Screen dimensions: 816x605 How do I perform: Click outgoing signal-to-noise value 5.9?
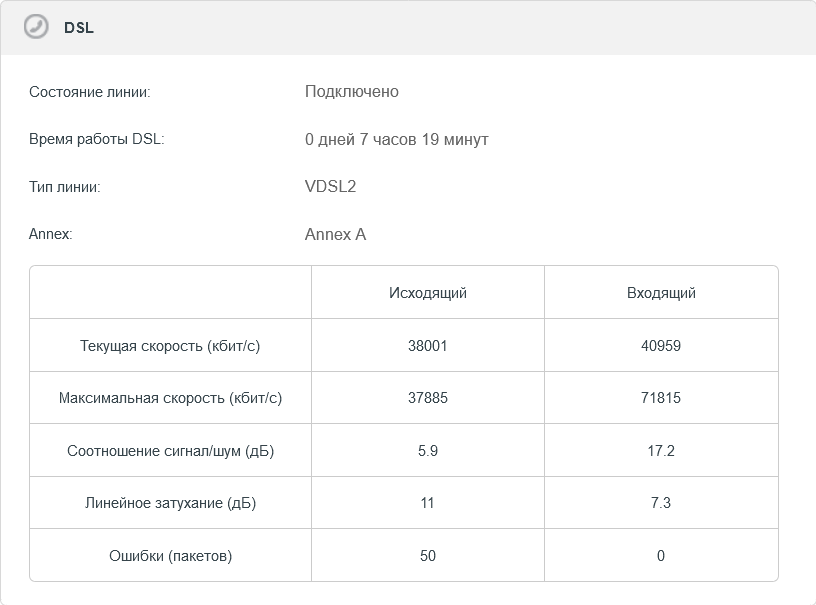[x=428, y=451]
